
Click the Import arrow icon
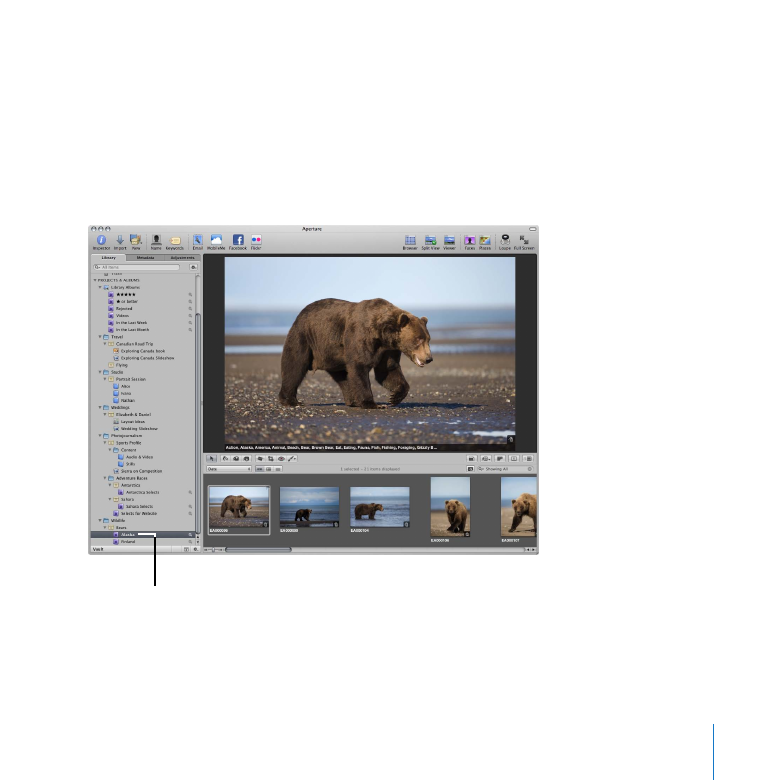(x=120, y=240)
